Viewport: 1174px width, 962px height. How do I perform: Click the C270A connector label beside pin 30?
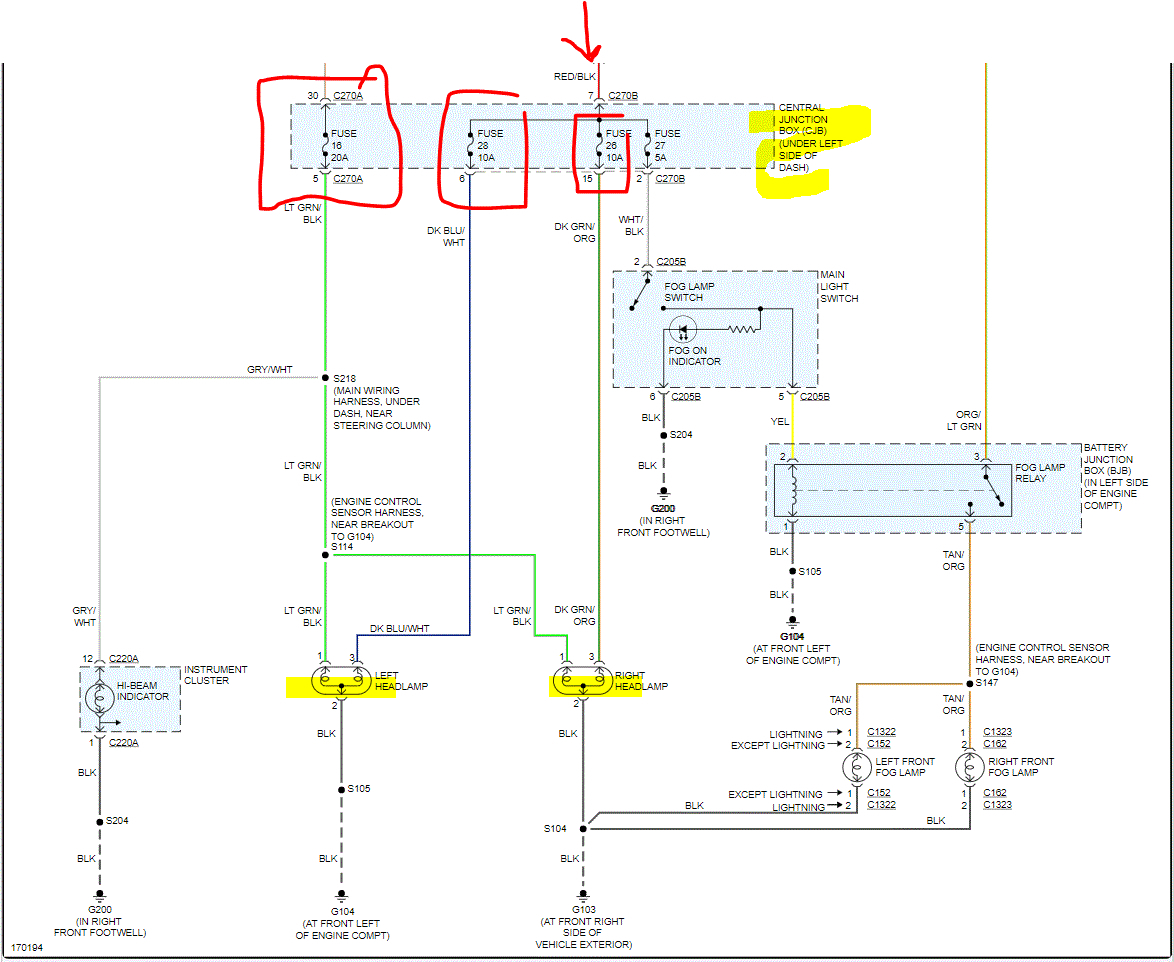point(348,95)
